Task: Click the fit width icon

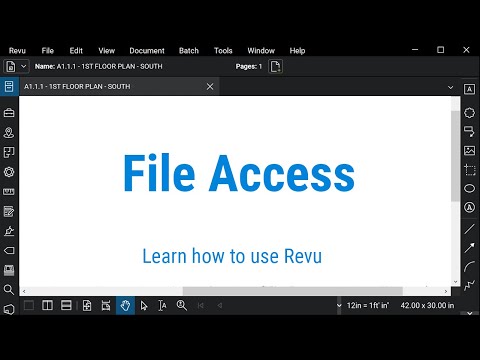Action: point(106,305)
